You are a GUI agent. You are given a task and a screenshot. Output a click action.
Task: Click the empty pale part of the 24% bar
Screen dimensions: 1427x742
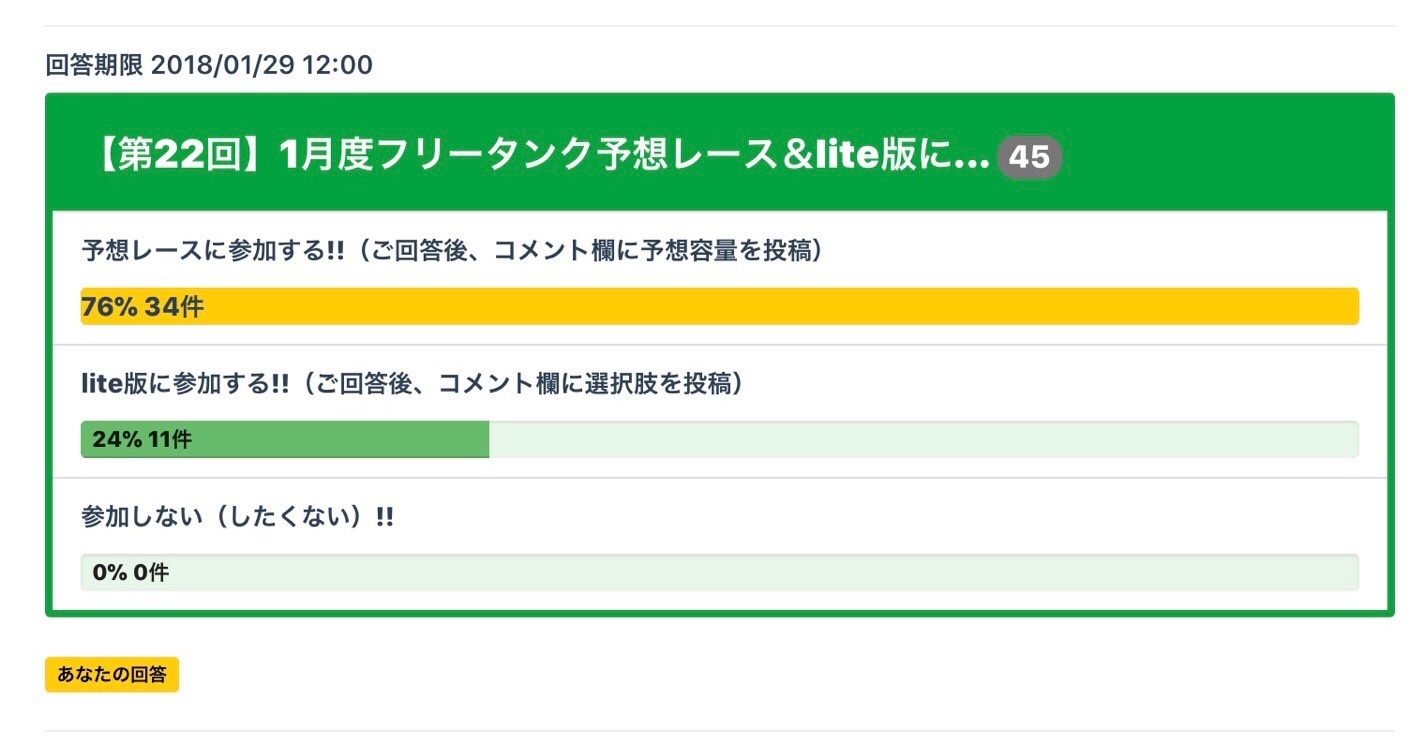(x=920, y=440)
